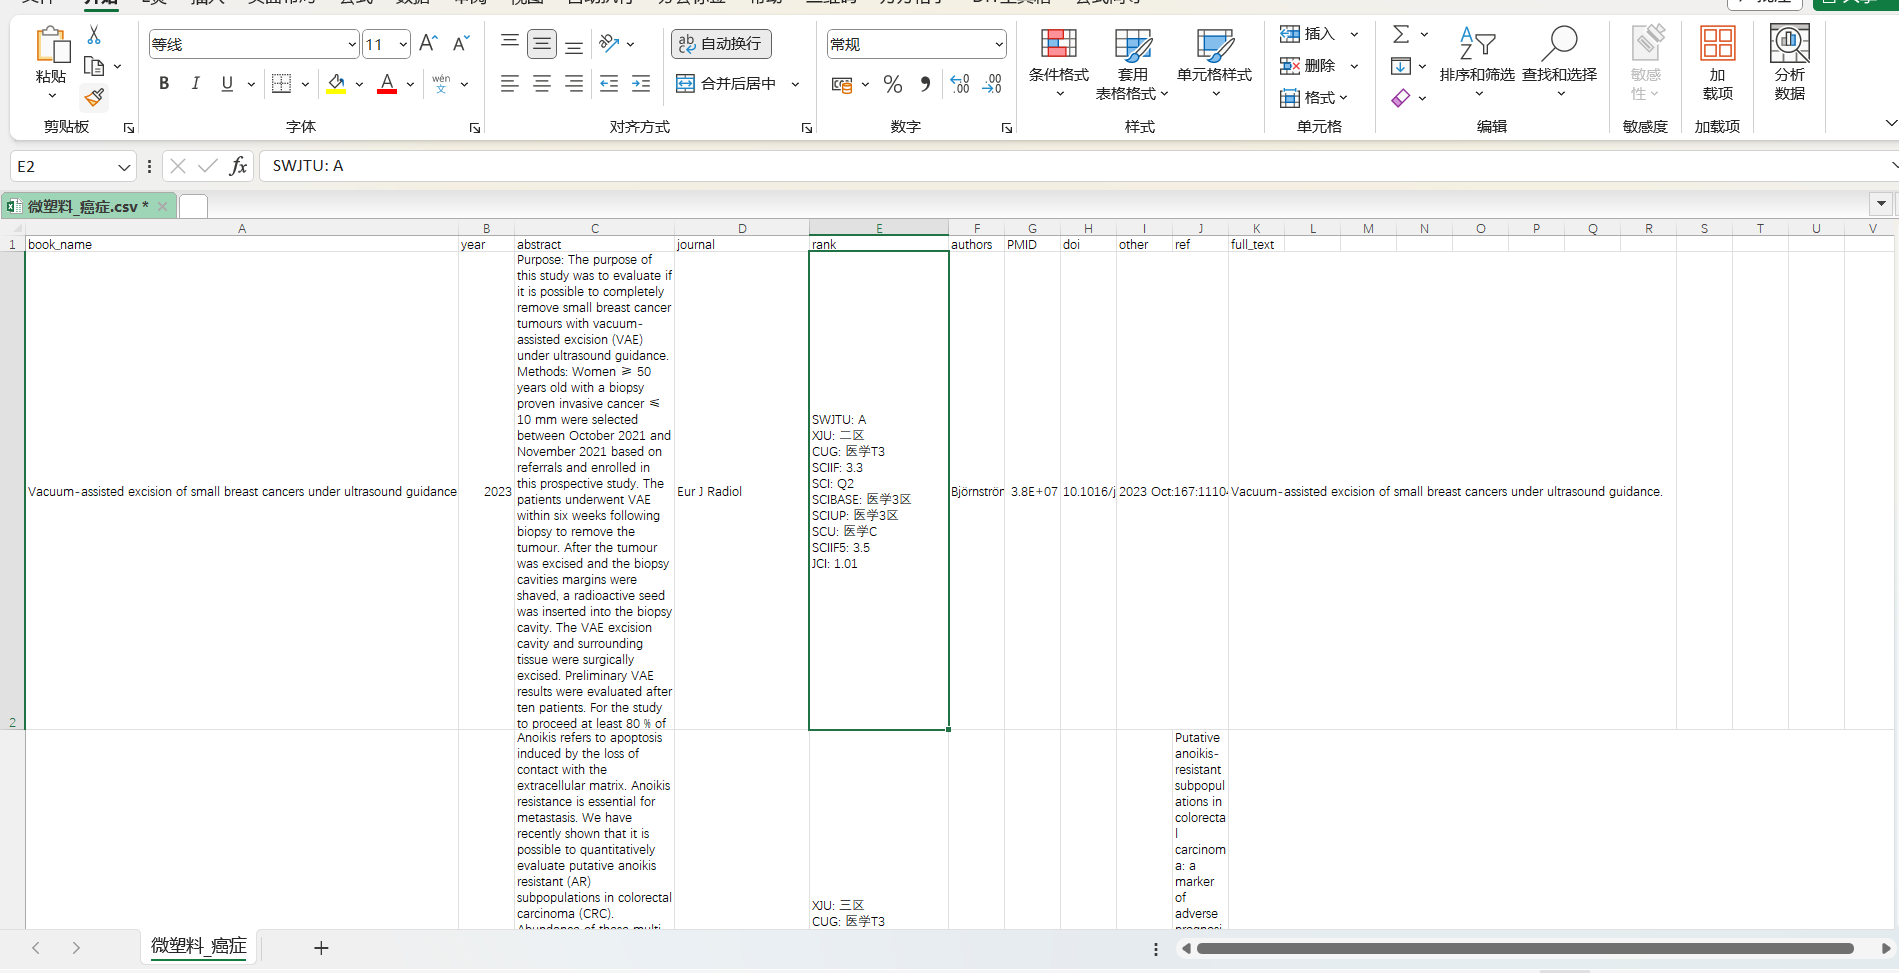The image size is (1899, 973).
Task: Collapse the ribbon chevron
Action: pyautogui.click(x=1890, y=123)
